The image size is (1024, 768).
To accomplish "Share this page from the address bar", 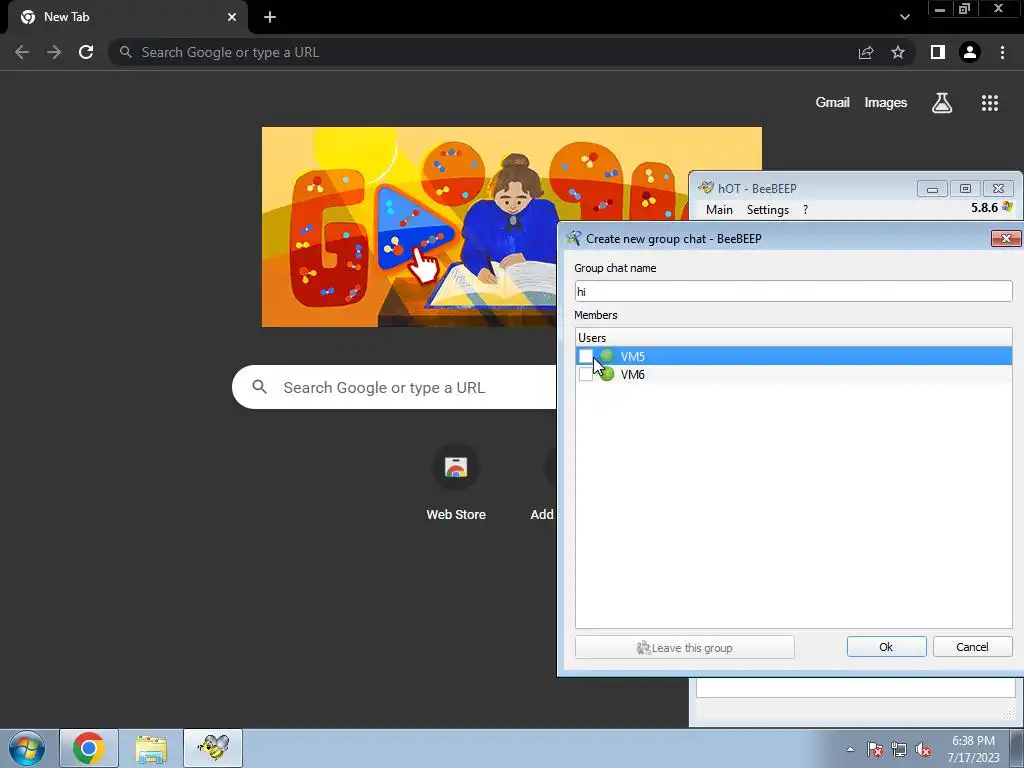I will (866, 52).
